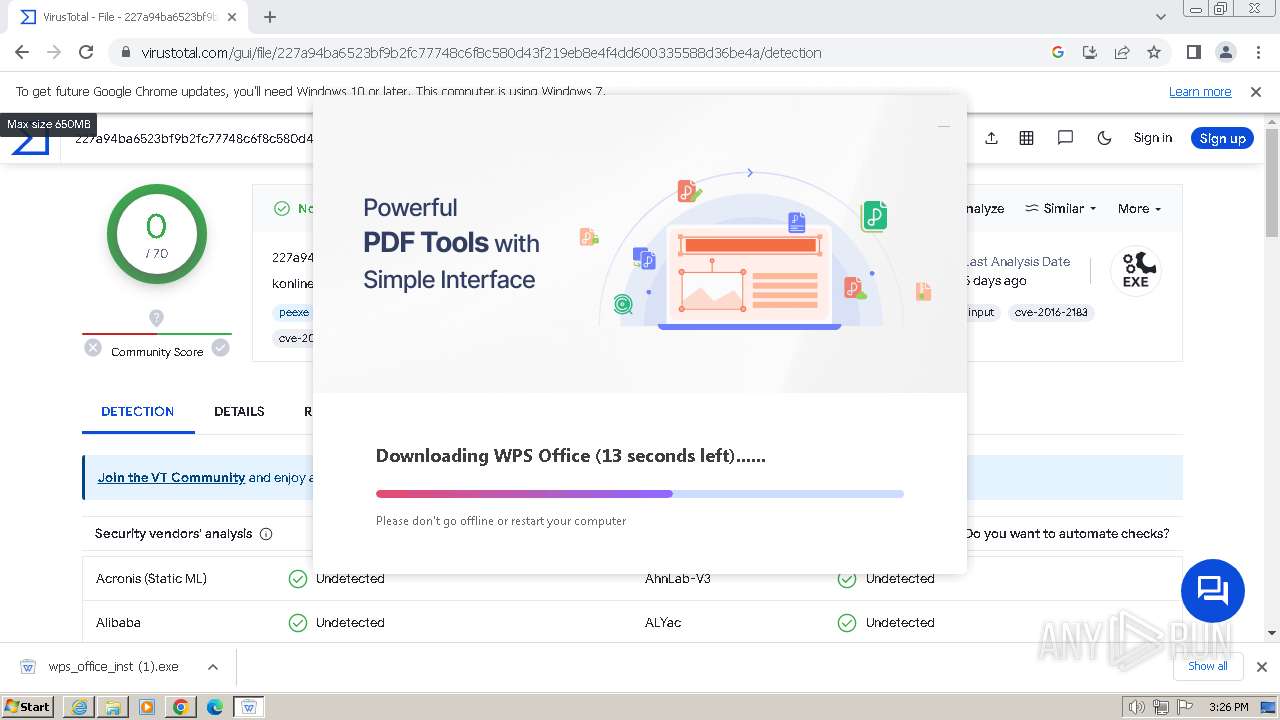This screenshot has width=1280, height=720.
Task: Click the Sign in link
Action: (x=1152, y=138)
